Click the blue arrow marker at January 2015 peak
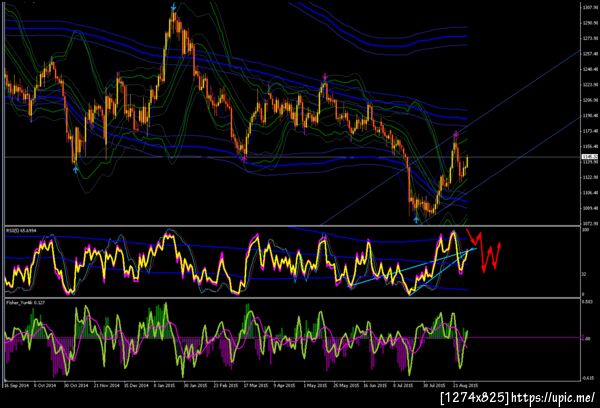 [x=173, y=7]
